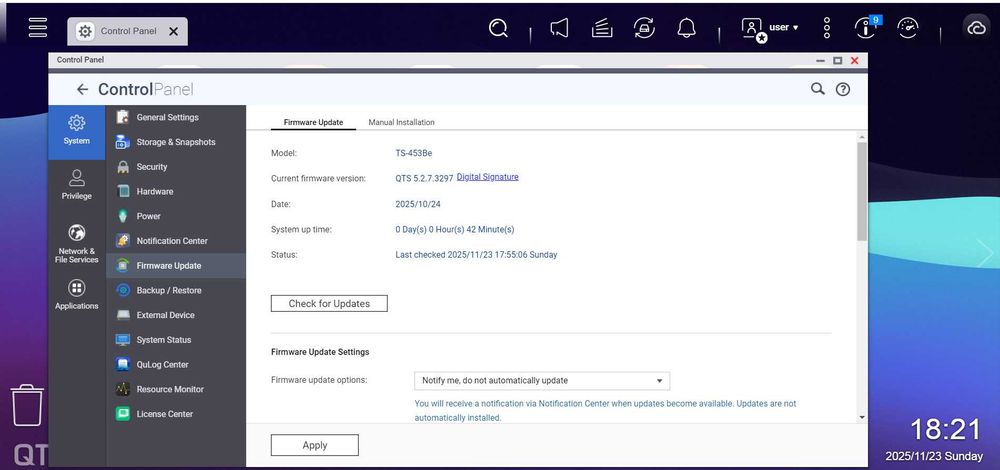Click the scrollbar down arrow

[862, 417]
